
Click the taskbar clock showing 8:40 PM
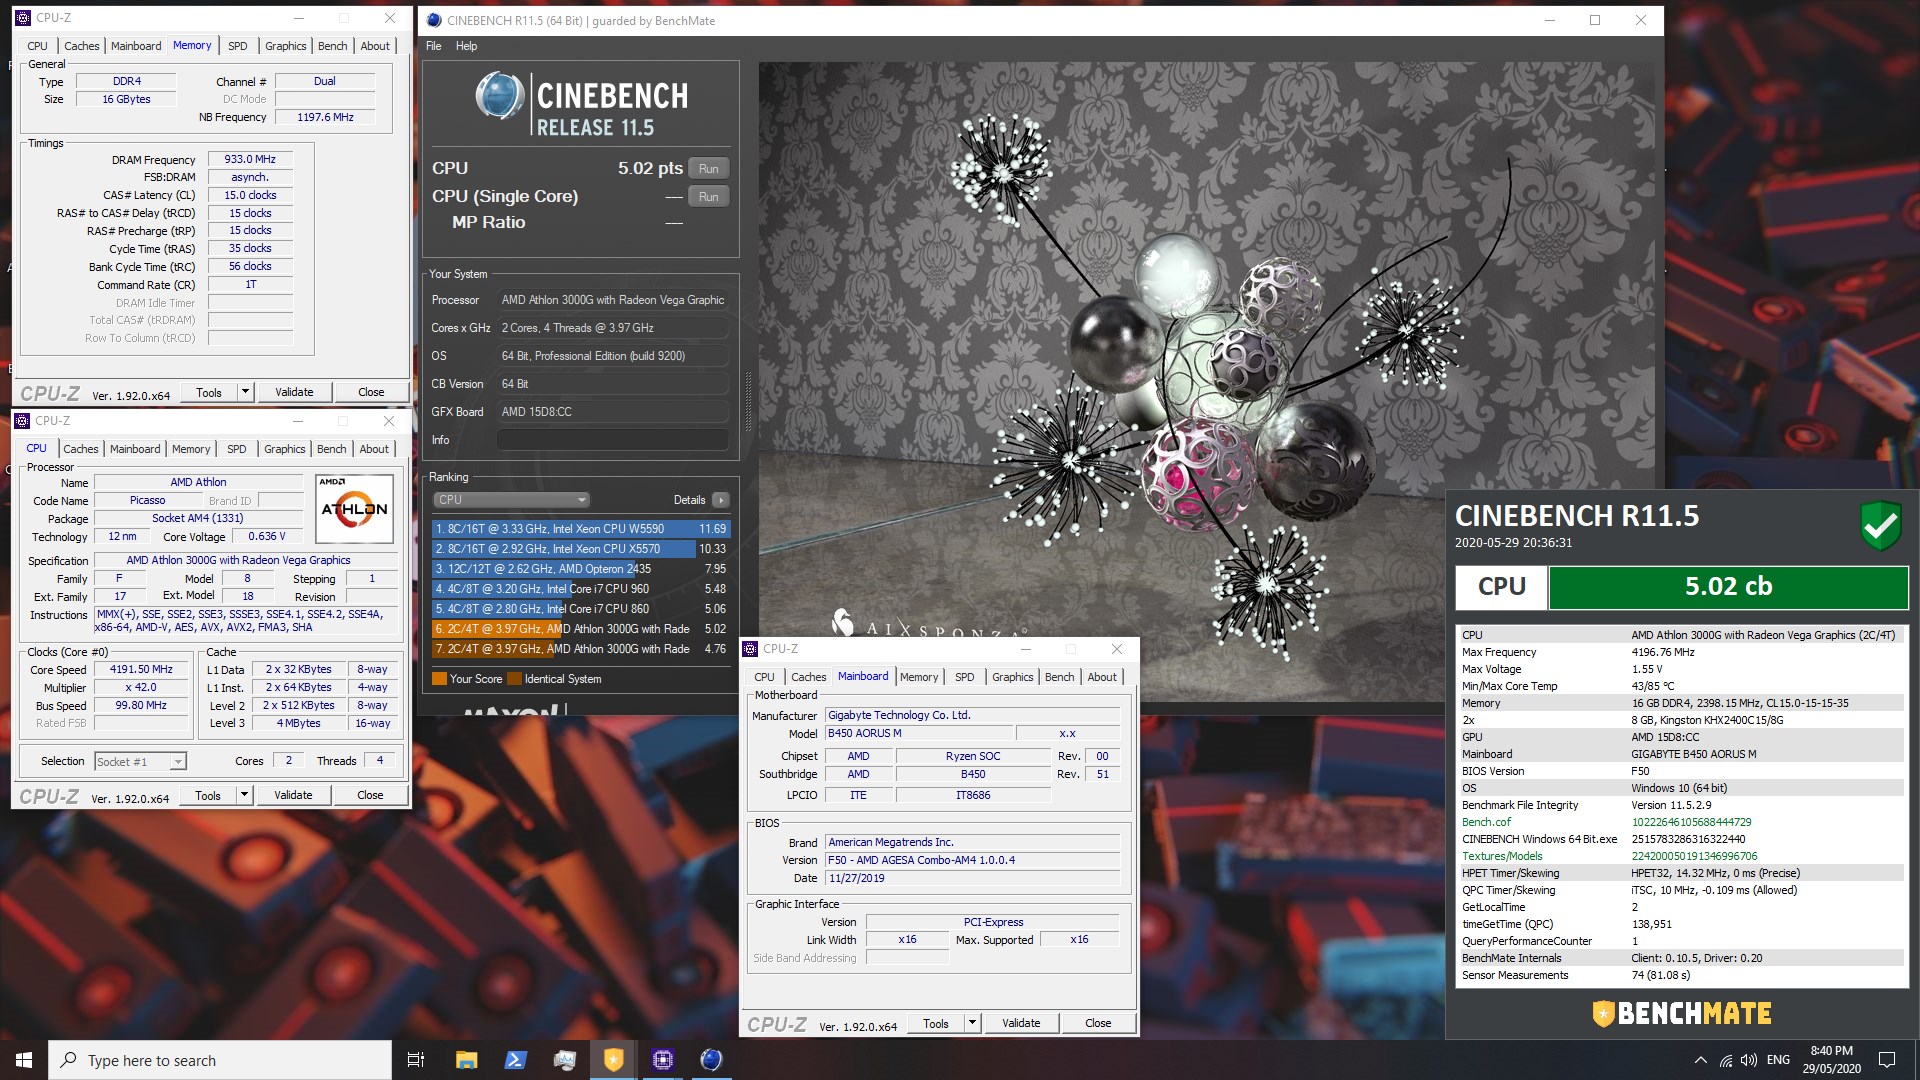1831,1060
